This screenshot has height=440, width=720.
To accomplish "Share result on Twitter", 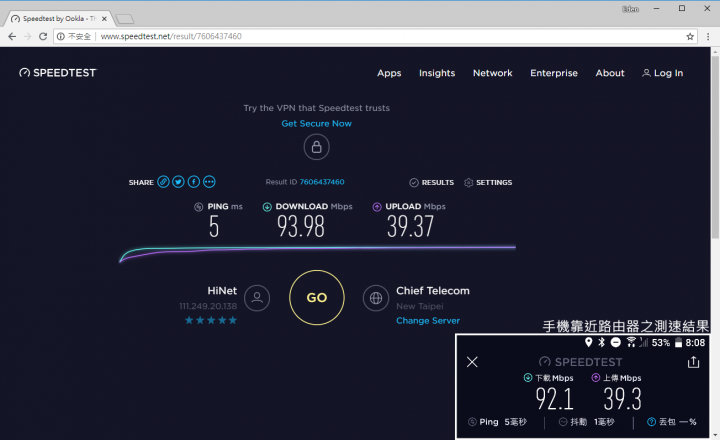I will [178, 182].
